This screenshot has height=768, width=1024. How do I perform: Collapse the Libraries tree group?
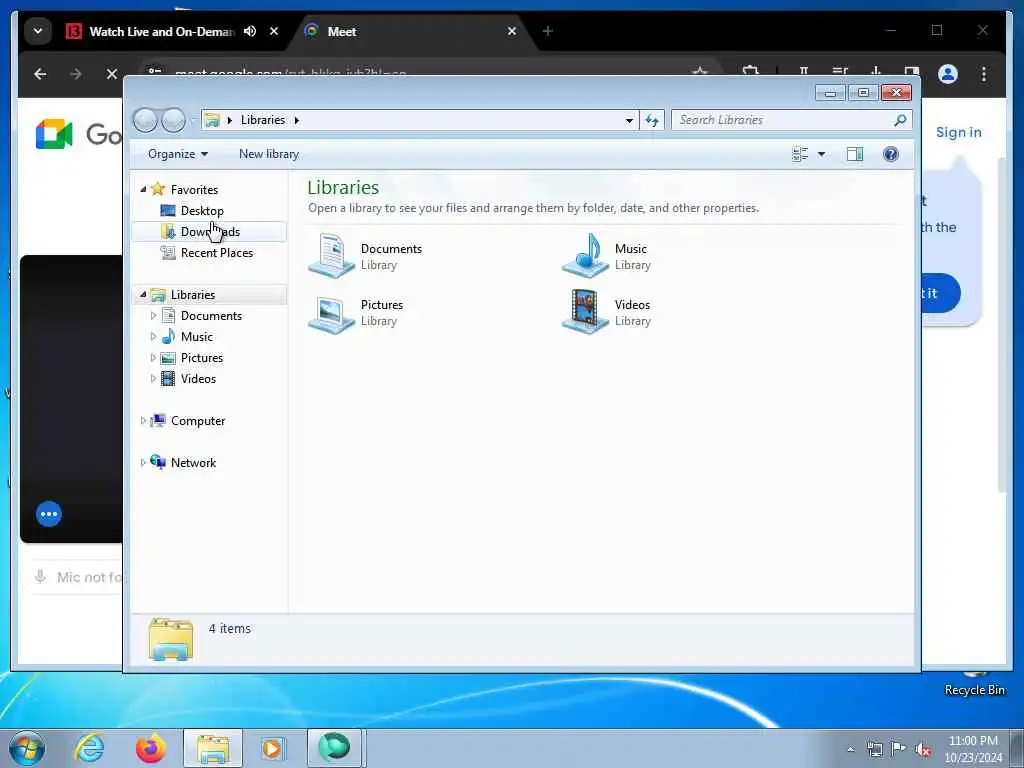(143, 295)
